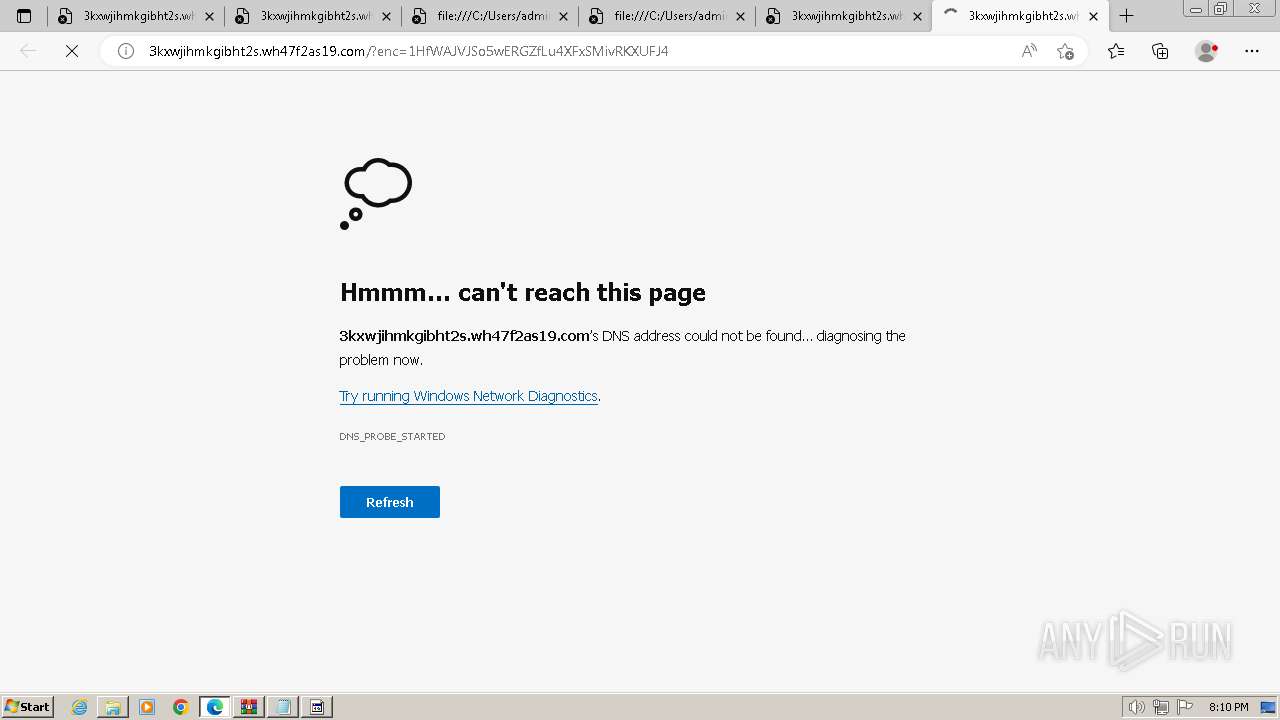
Task: Switch to the third file:///C:/Users tab
Action: 490,16
